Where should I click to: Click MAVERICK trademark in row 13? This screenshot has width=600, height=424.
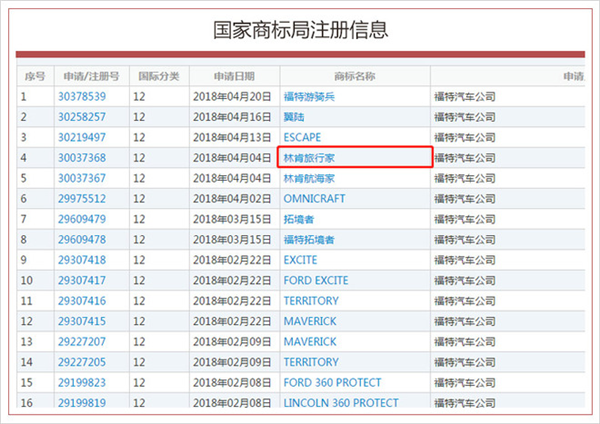[310, 341]
